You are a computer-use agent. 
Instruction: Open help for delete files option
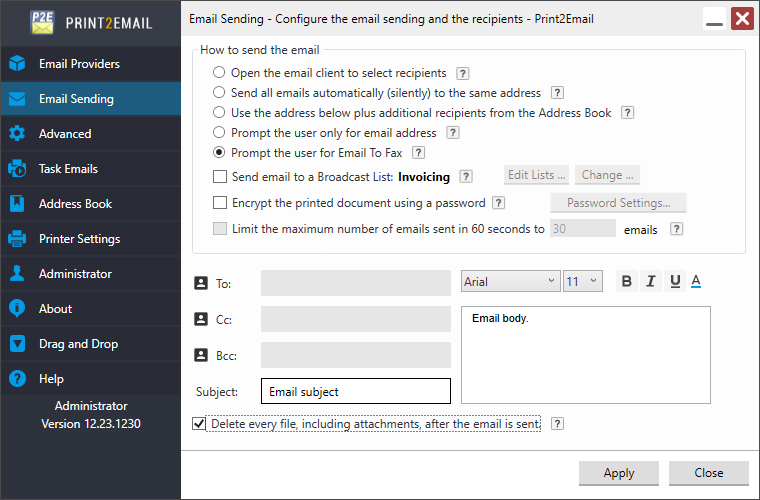point(557,424)
